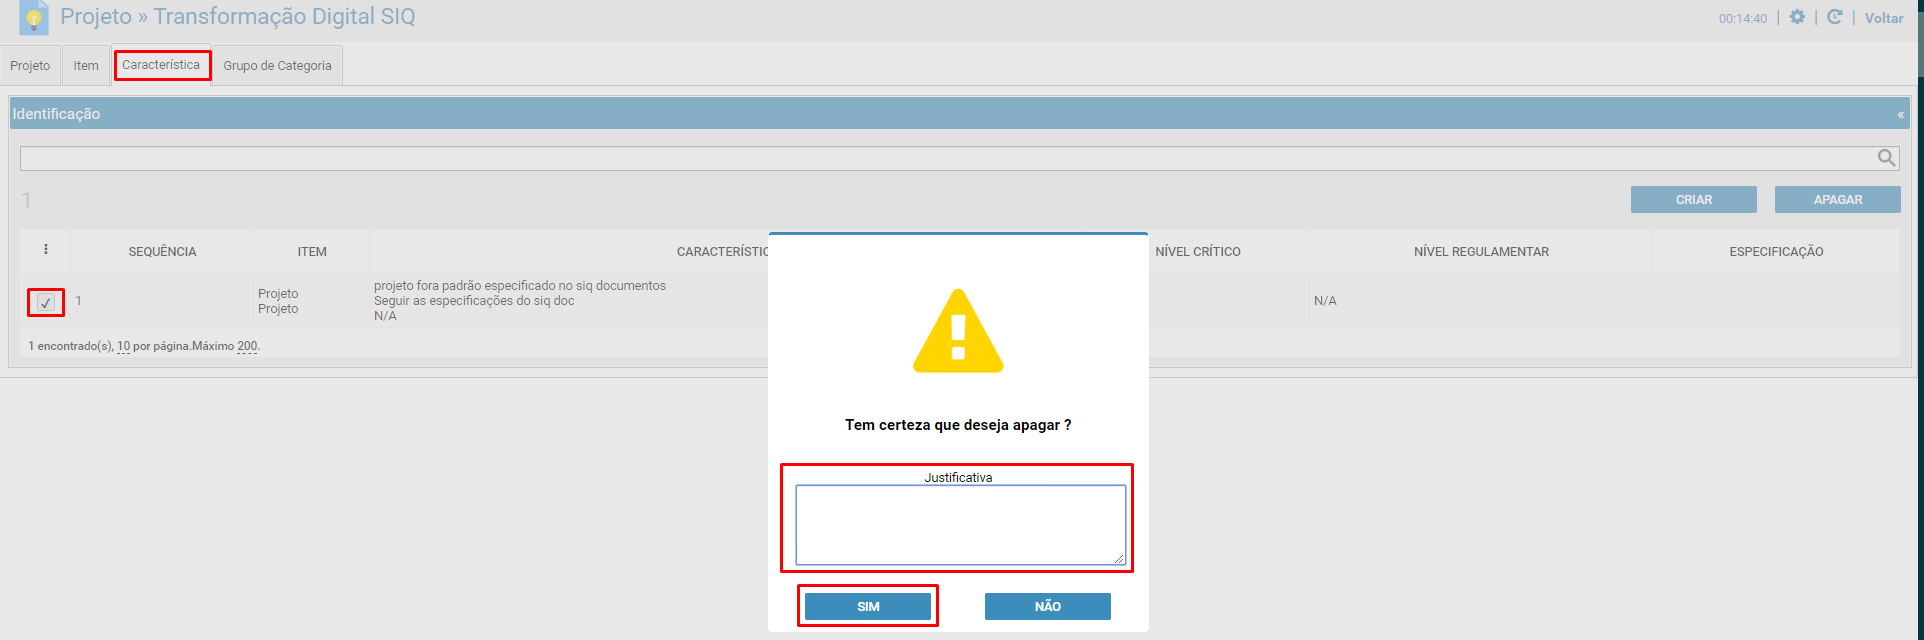Switch to the Item tab
The height and width of the screenshot is (640, 1924).
[86, 66]
